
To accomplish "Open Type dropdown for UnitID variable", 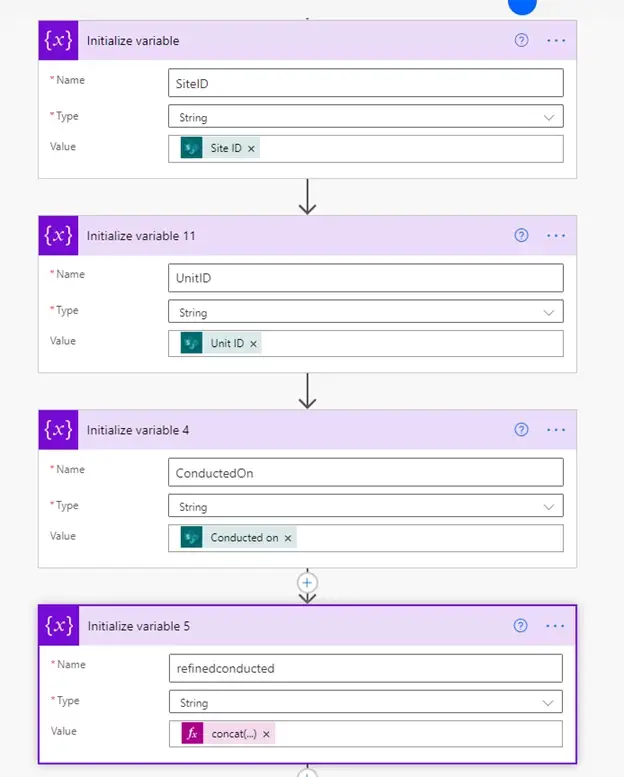I will click(366, 312).
